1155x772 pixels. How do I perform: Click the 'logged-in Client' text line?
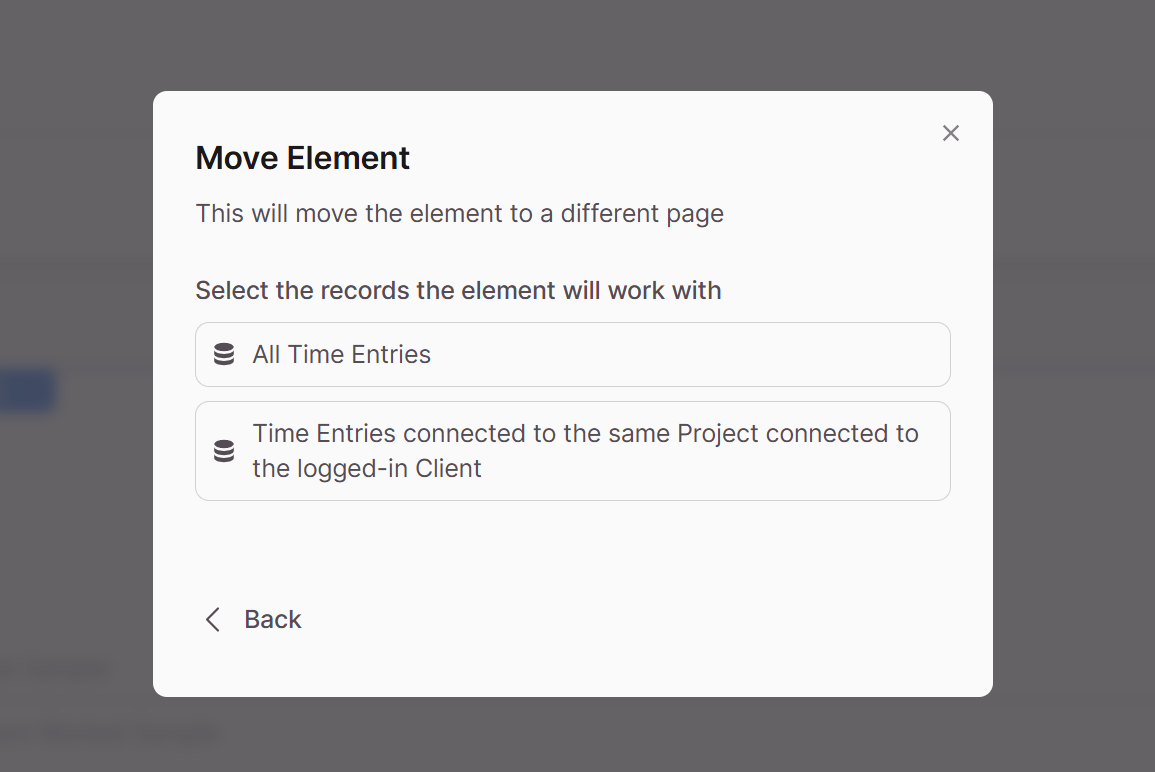(367, 469)
